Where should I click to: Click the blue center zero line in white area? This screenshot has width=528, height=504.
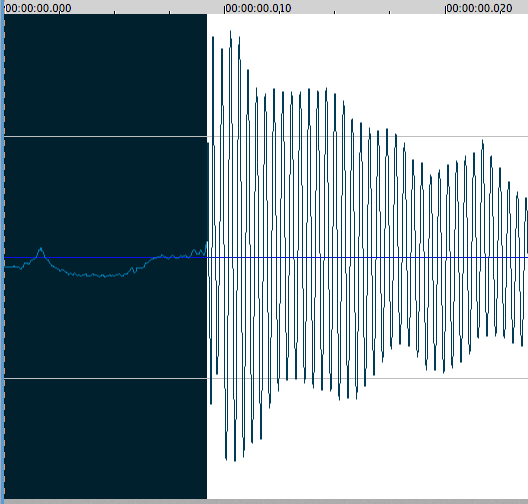pos(367,258)
